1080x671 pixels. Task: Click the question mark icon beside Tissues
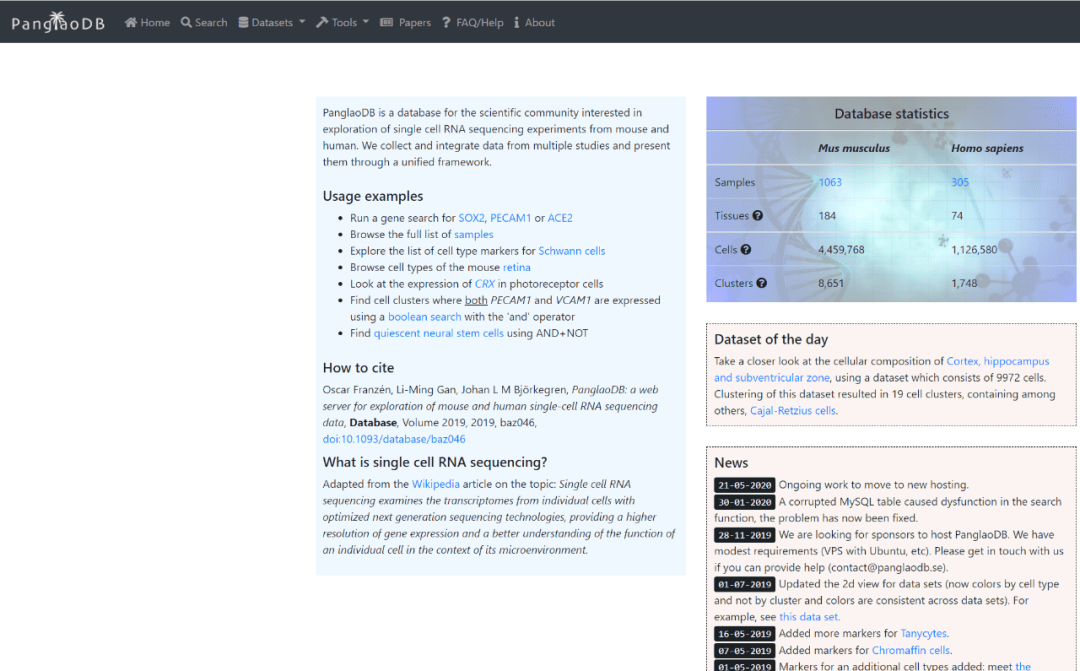[757, 216]
